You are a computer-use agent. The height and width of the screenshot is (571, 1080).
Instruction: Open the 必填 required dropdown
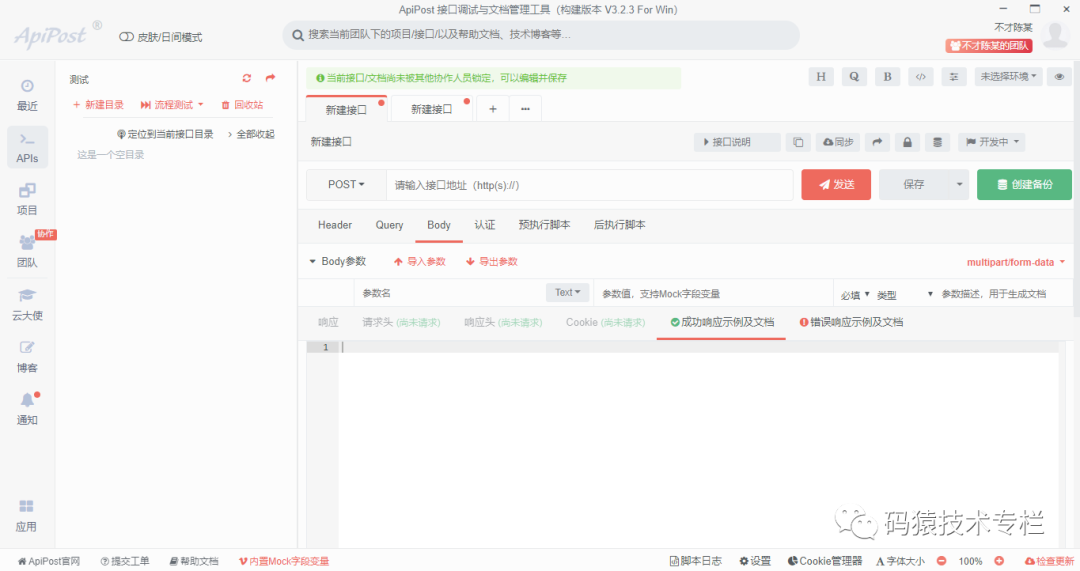click(x=855, y=294)
